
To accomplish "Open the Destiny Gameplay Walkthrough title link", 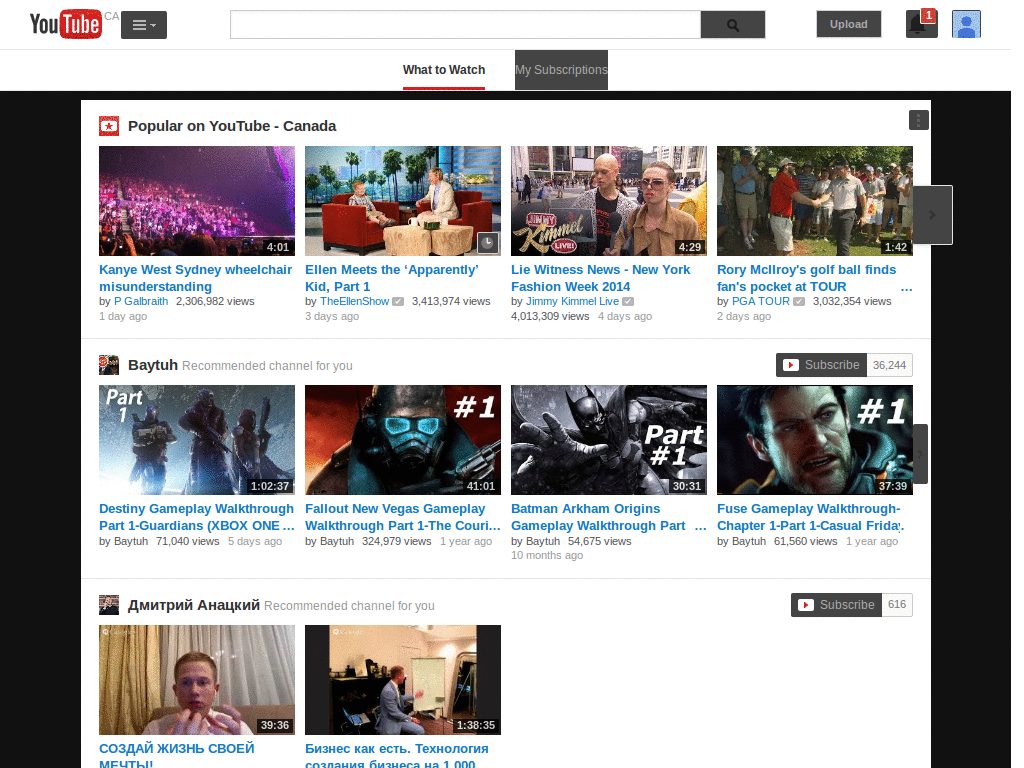I will (197, 517).
